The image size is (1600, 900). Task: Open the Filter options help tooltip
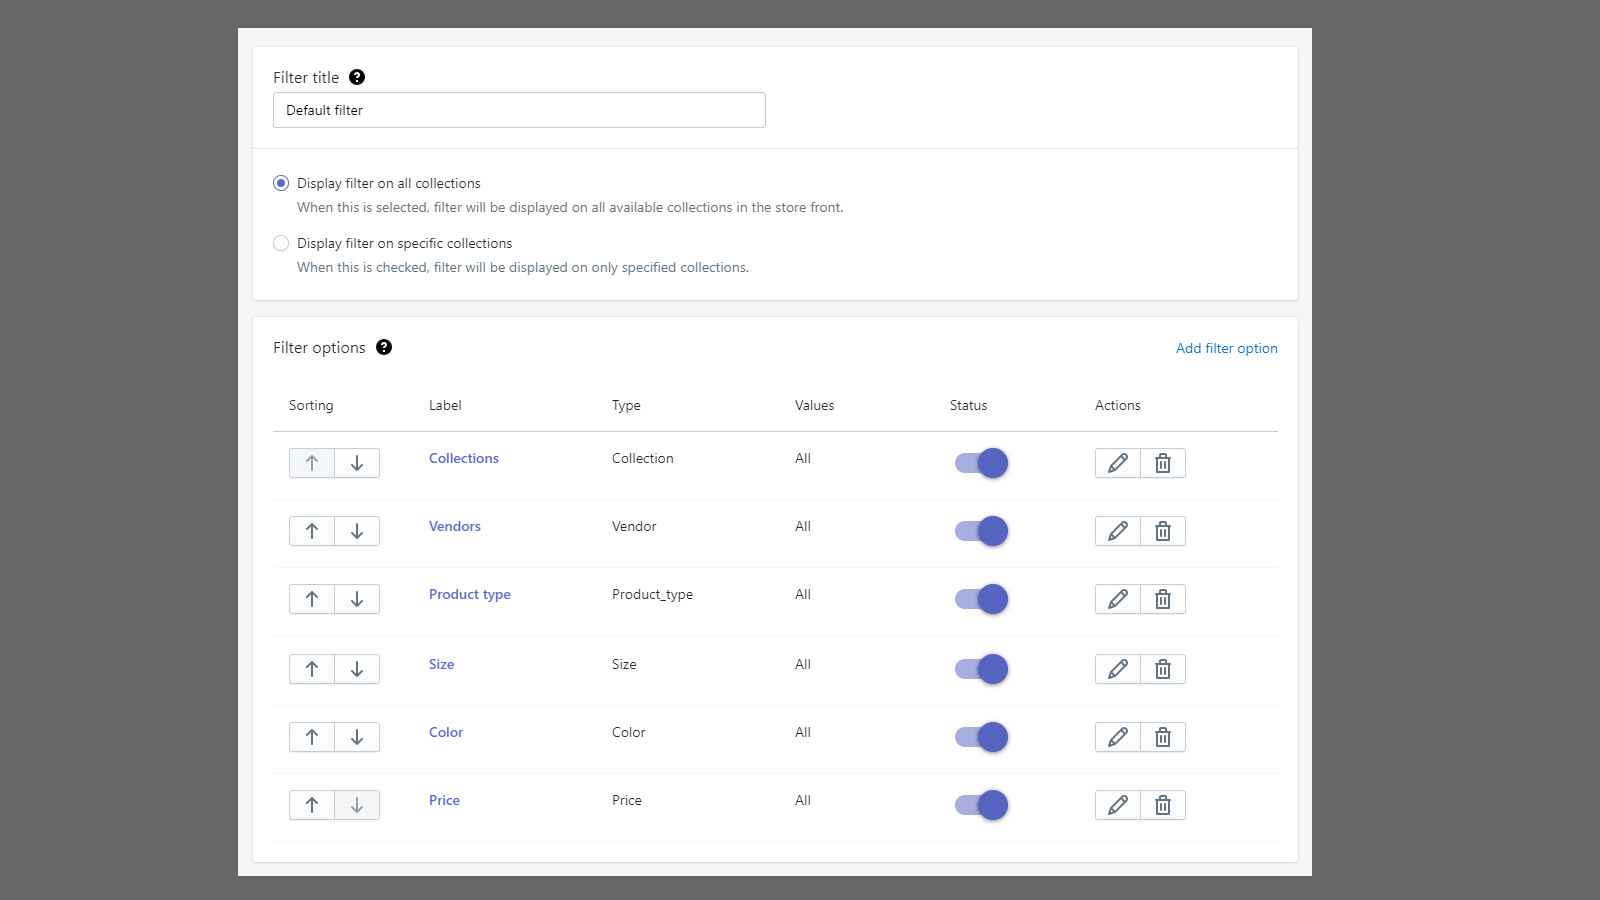pos(384,348)
